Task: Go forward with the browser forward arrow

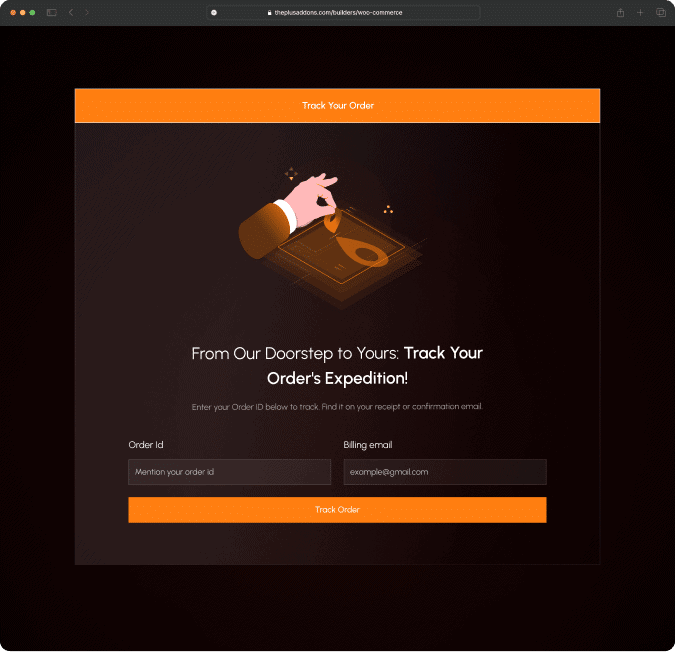Action: coord(86,12)
